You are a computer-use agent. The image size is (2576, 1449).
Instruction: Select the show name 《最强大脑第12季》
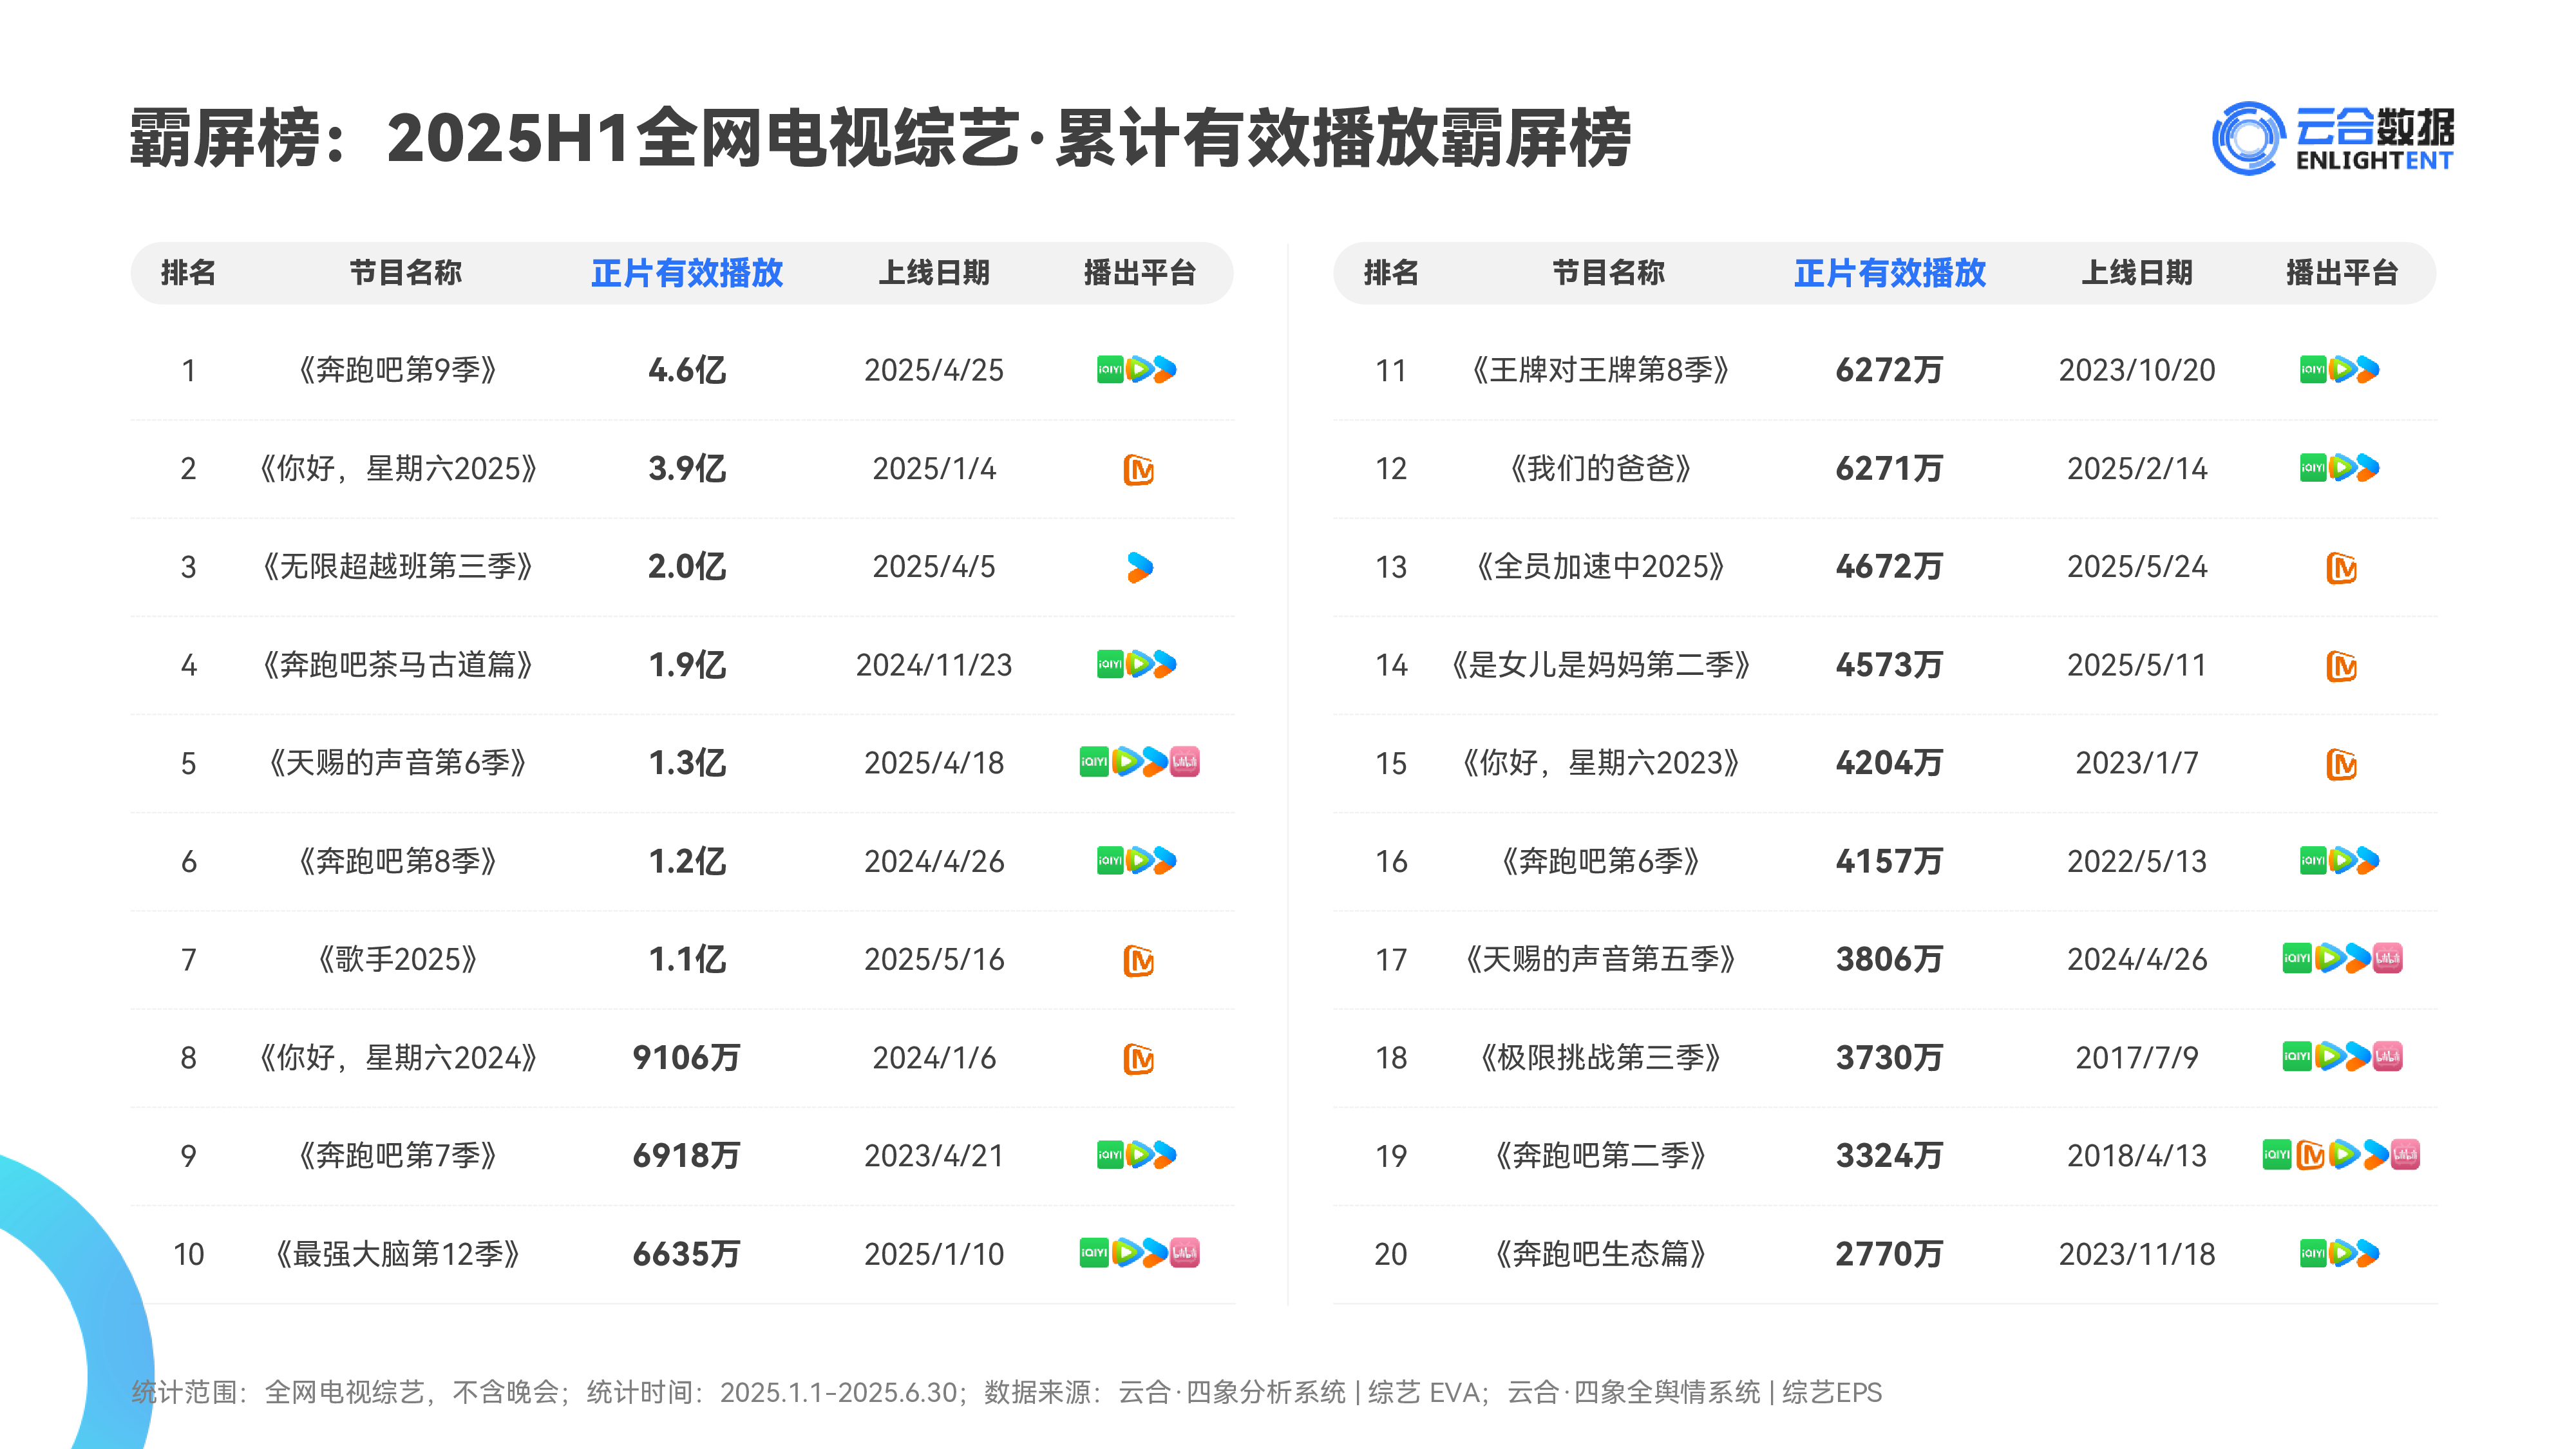(398, 1254)
